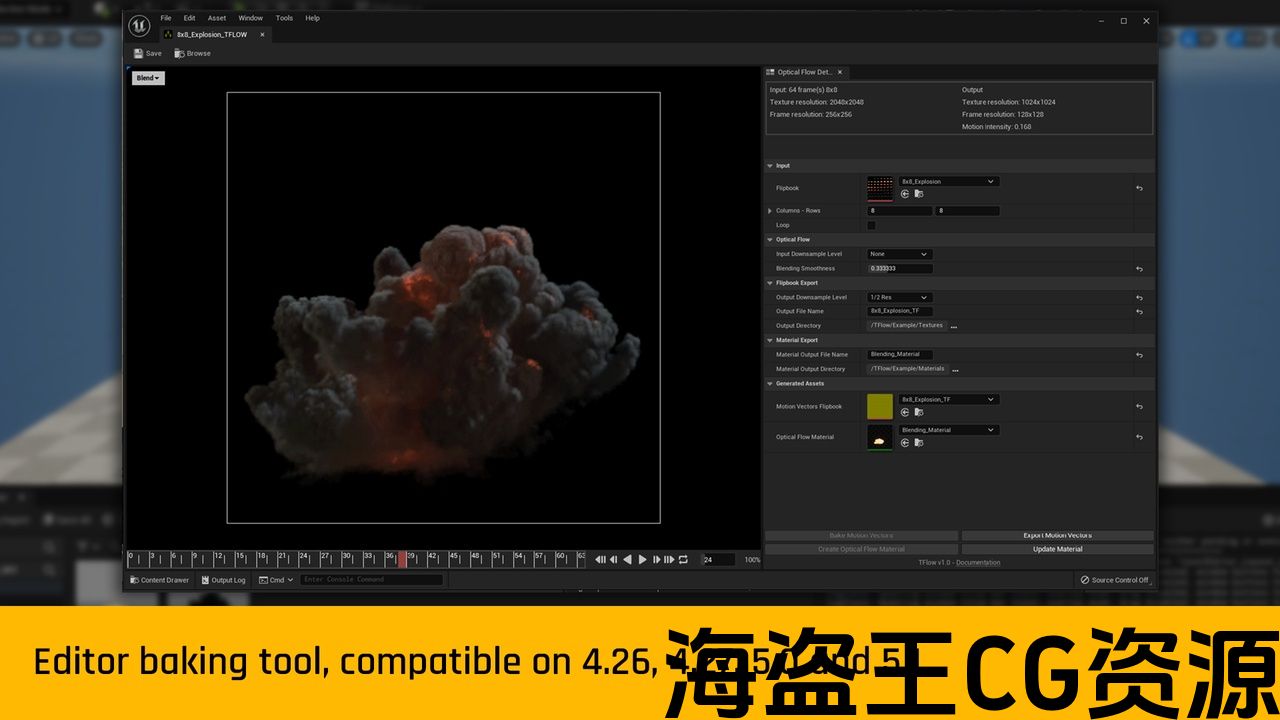
Task: Open the Content Drawer
Action: [159, 580]
